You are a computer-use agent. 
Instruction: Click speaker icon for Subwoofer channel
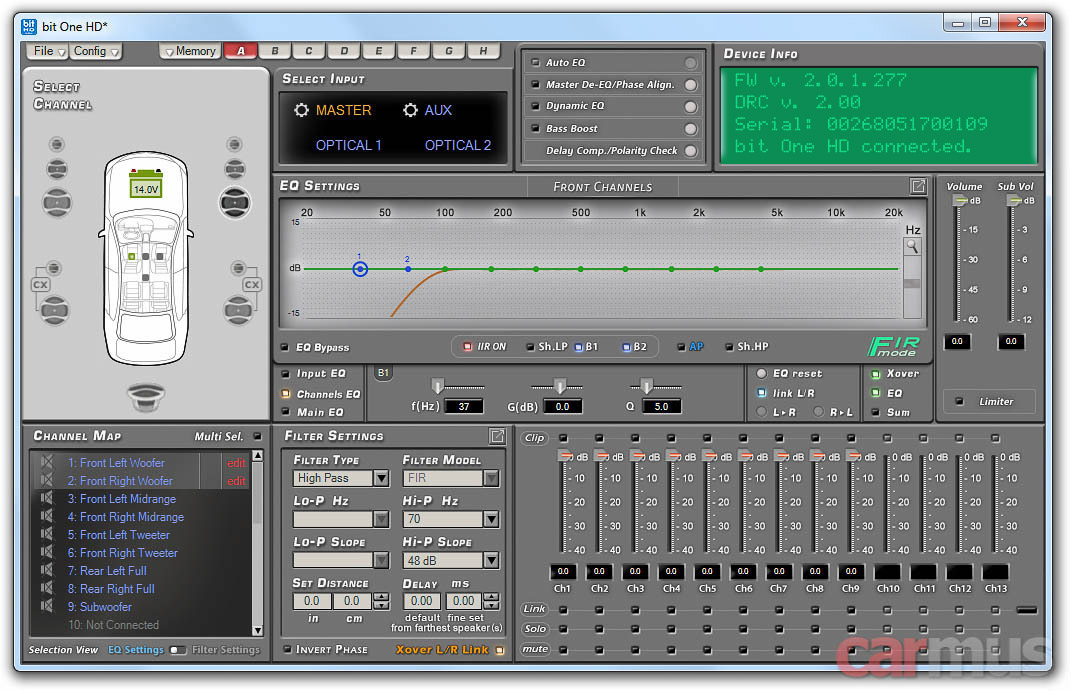46,606
